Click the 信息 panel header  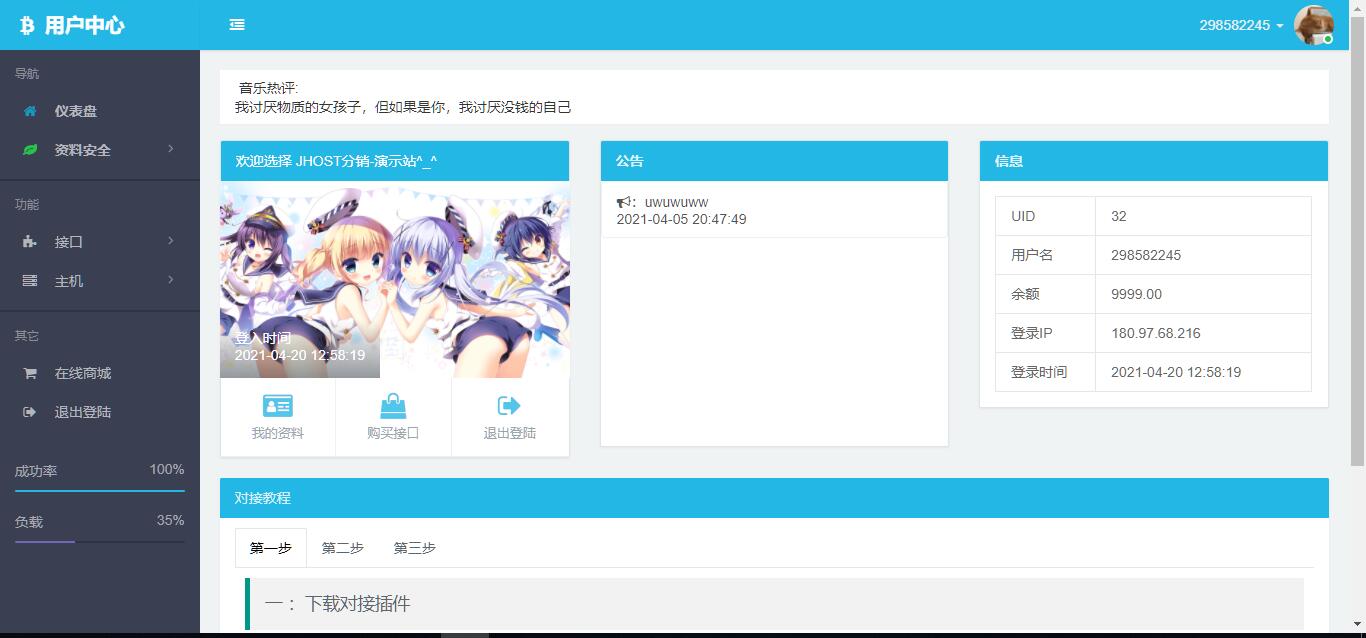click(1154, 161)
